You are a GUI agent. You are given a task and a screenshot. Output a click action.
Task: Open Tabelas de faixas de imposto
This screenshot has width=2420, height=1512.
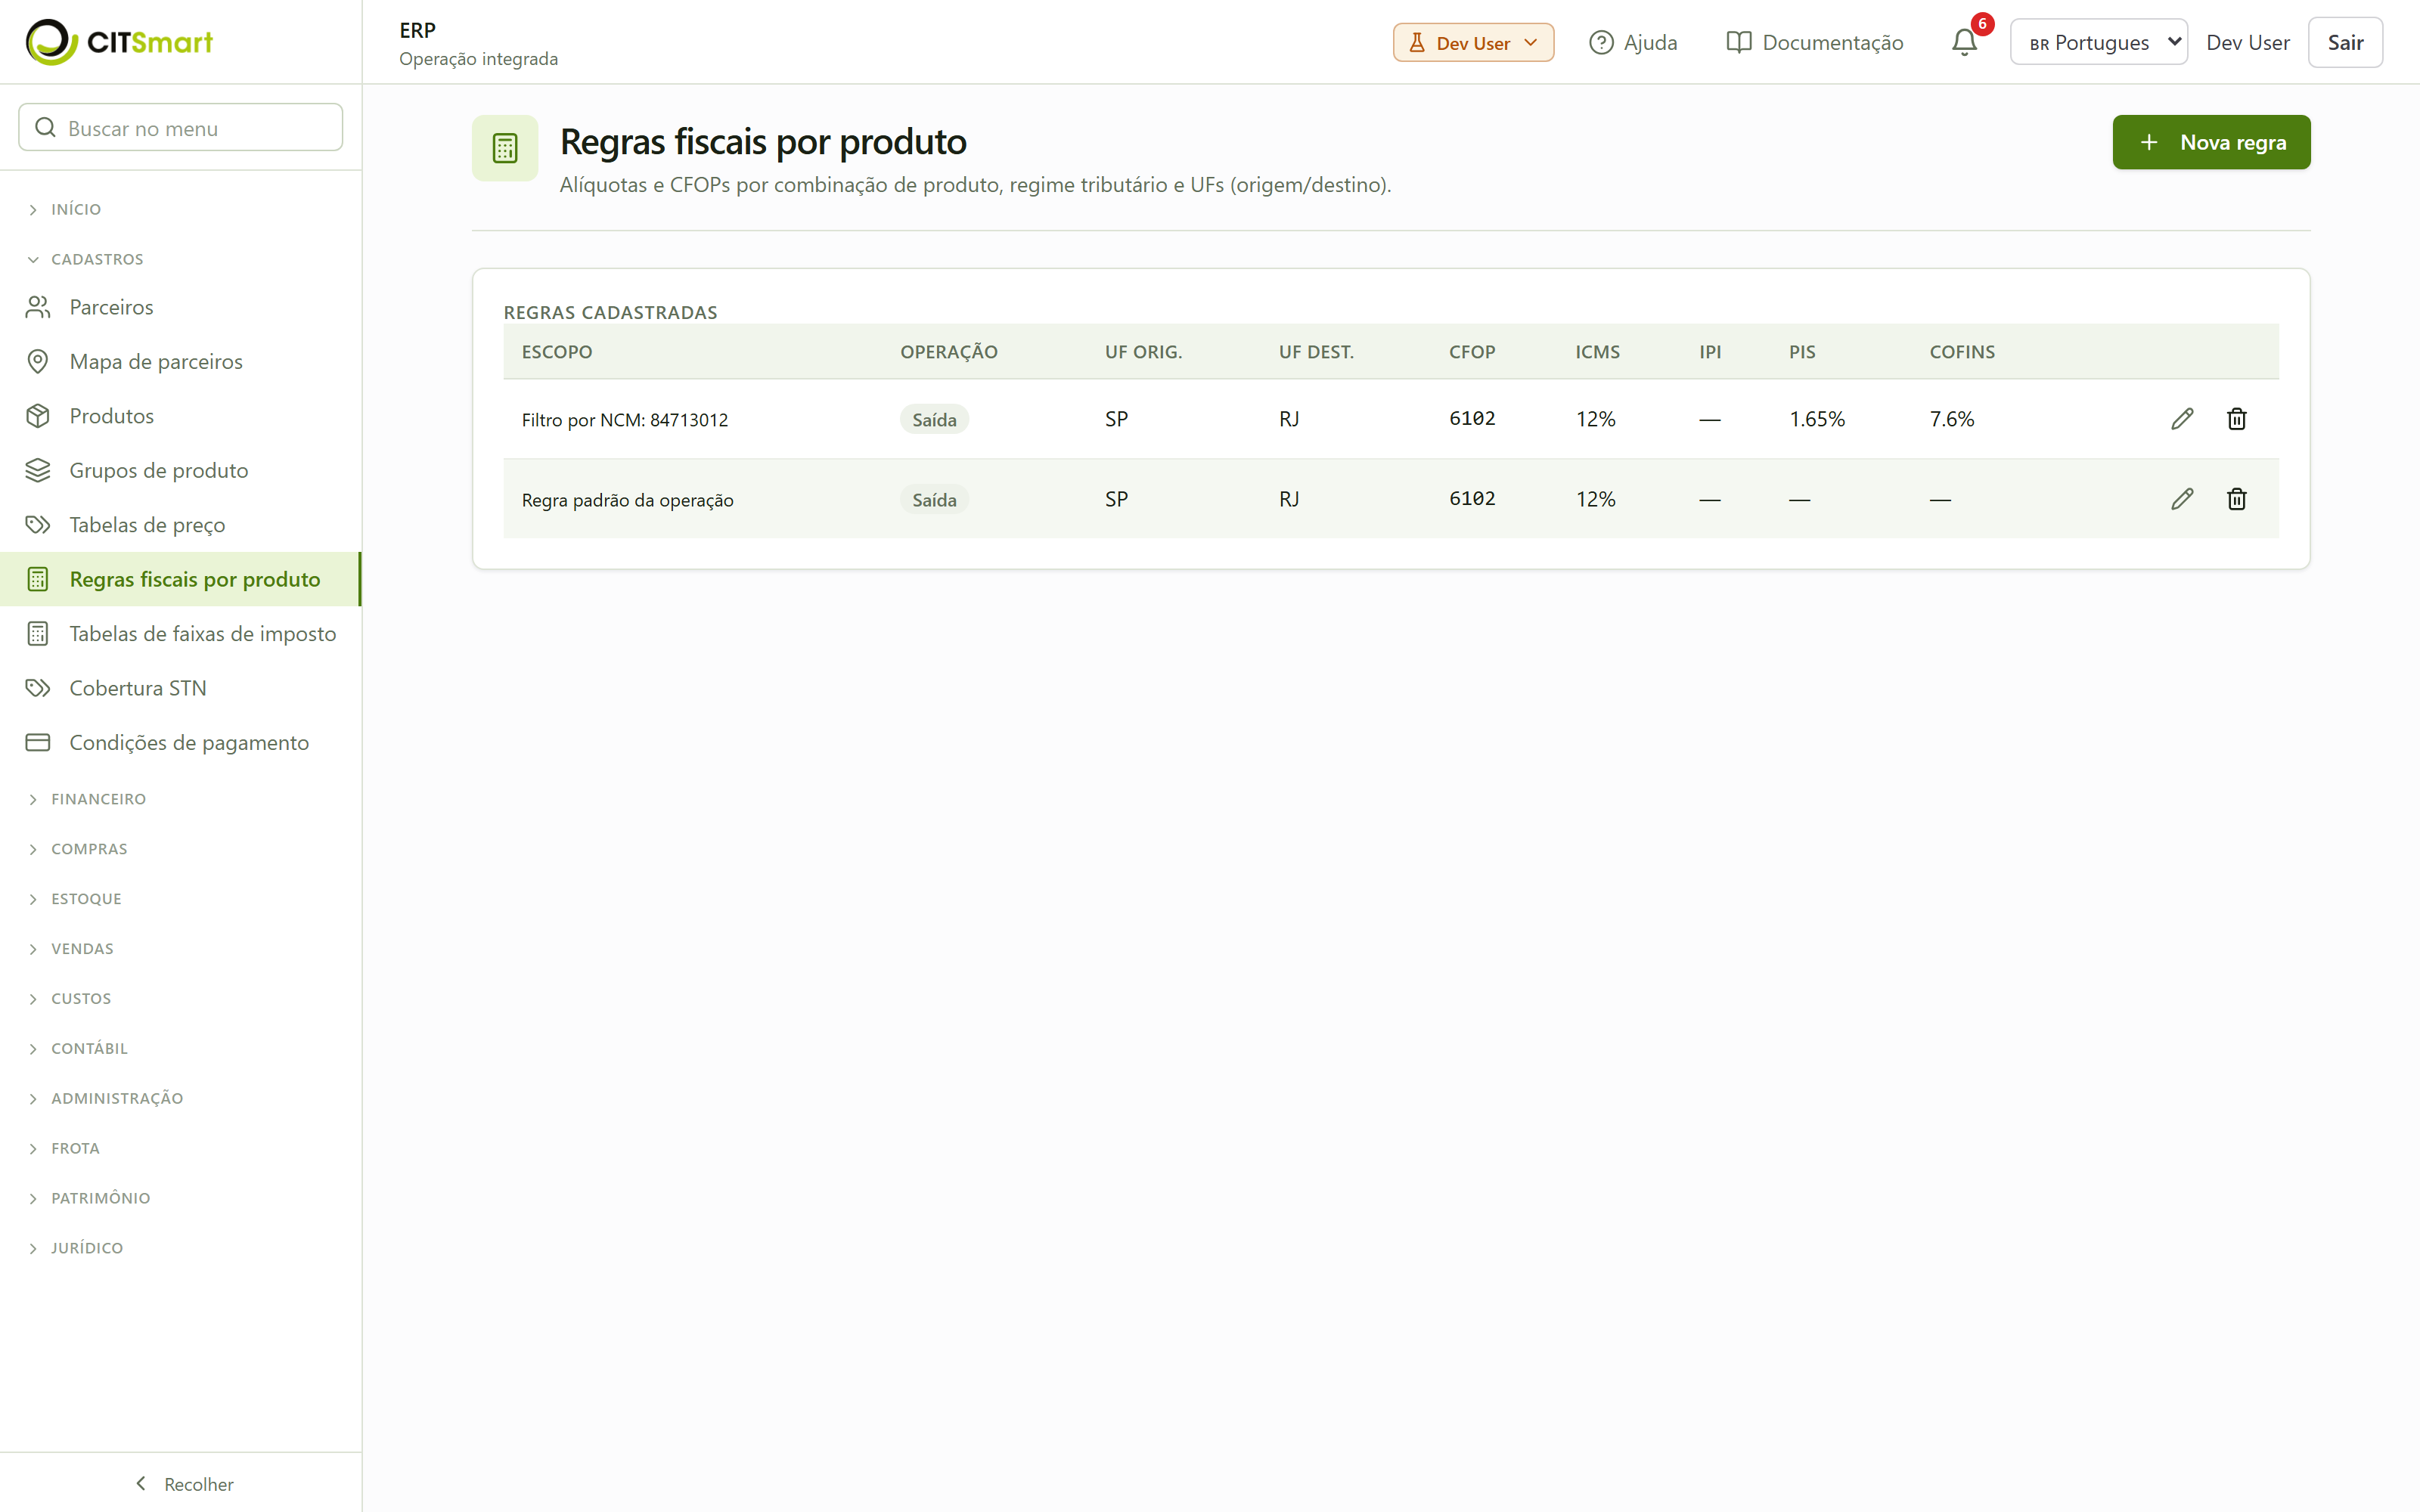[x=181, y=634]
